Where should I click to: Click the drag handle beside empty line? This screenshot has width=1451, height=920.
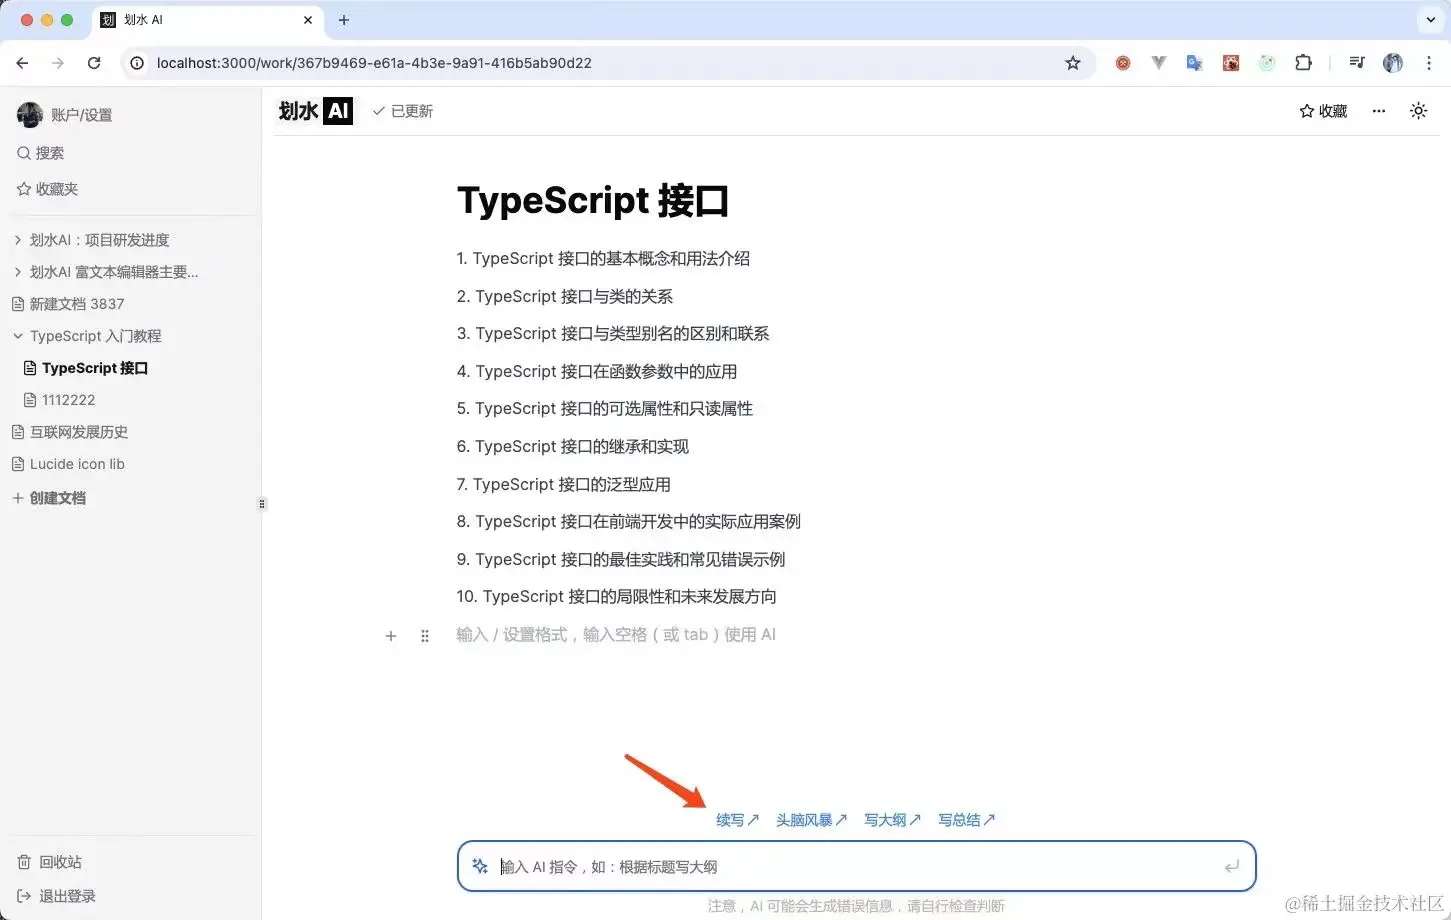425,636
